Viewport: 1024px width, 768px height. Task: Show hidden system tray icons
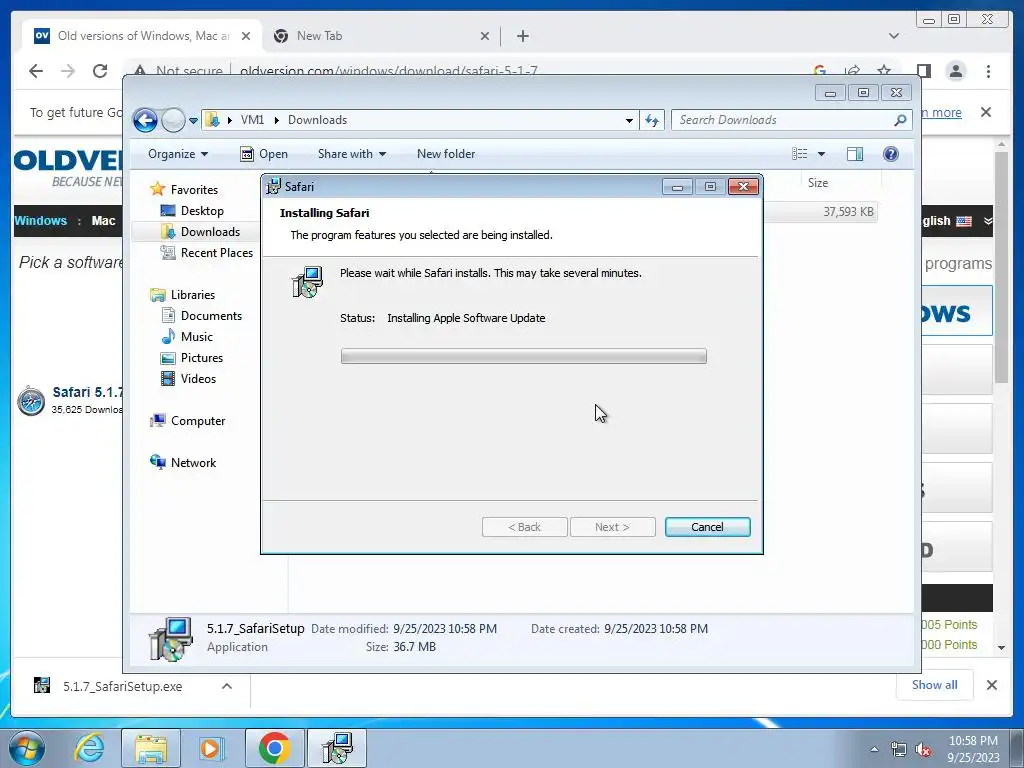click(x=874, y=749)
